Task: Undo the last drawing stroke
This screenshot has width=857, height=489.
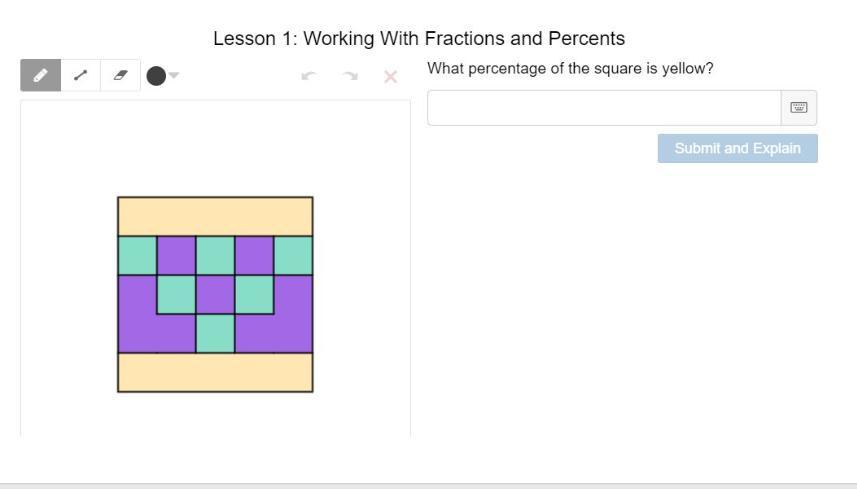Action: coord(309,76)
